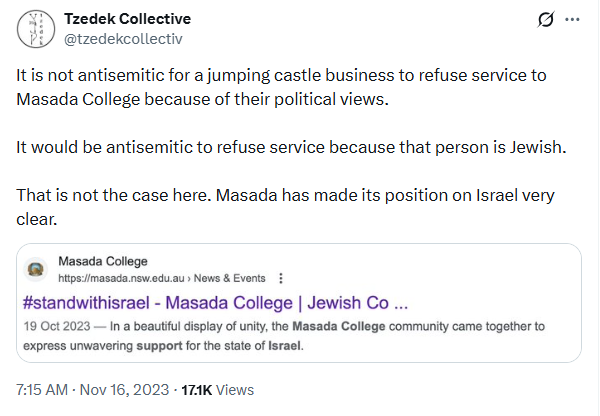Image resolution: width=600 pixels, height=416 pixels.
Task: Open the vertical three-dot menu beside News & Events
Action: (281, 278)
